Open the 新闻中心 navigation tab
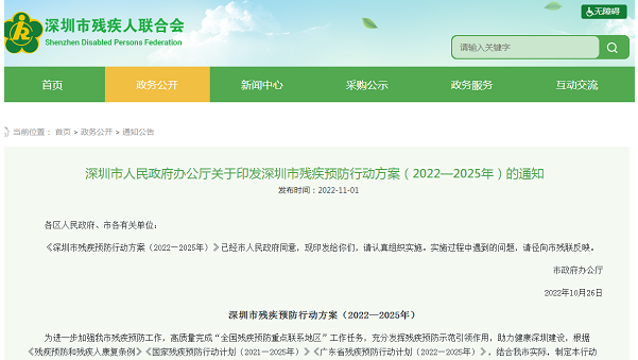Viewport: 638px width, 360px height. 262,85
